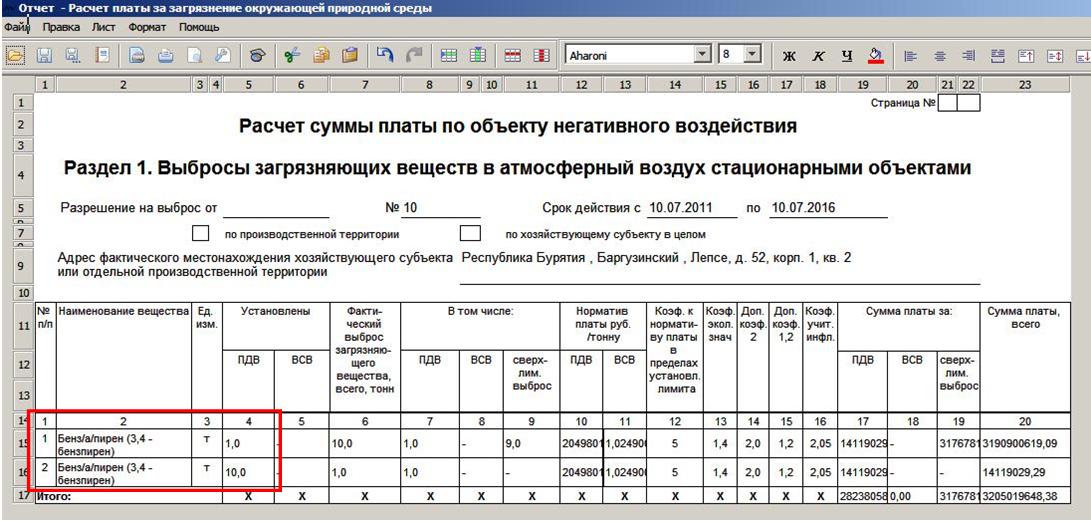Check the 'по производственной территории' checkbox
Viewport: 1091px width, 522px height.
[201, 234]
